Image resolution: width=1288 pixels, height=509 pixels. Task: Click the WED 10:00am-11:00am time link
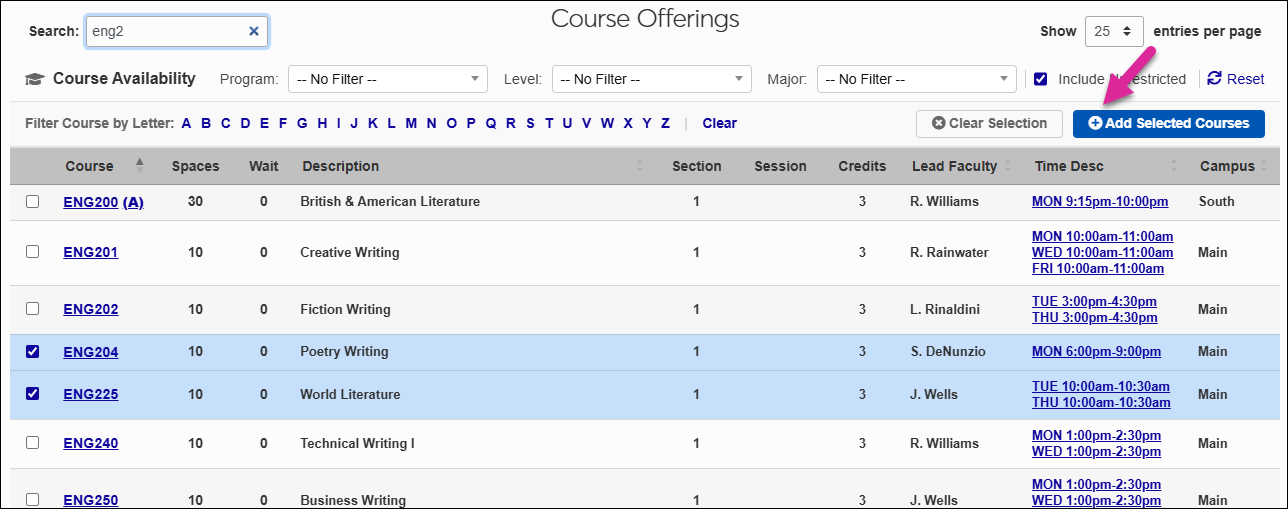point(1102,252)
